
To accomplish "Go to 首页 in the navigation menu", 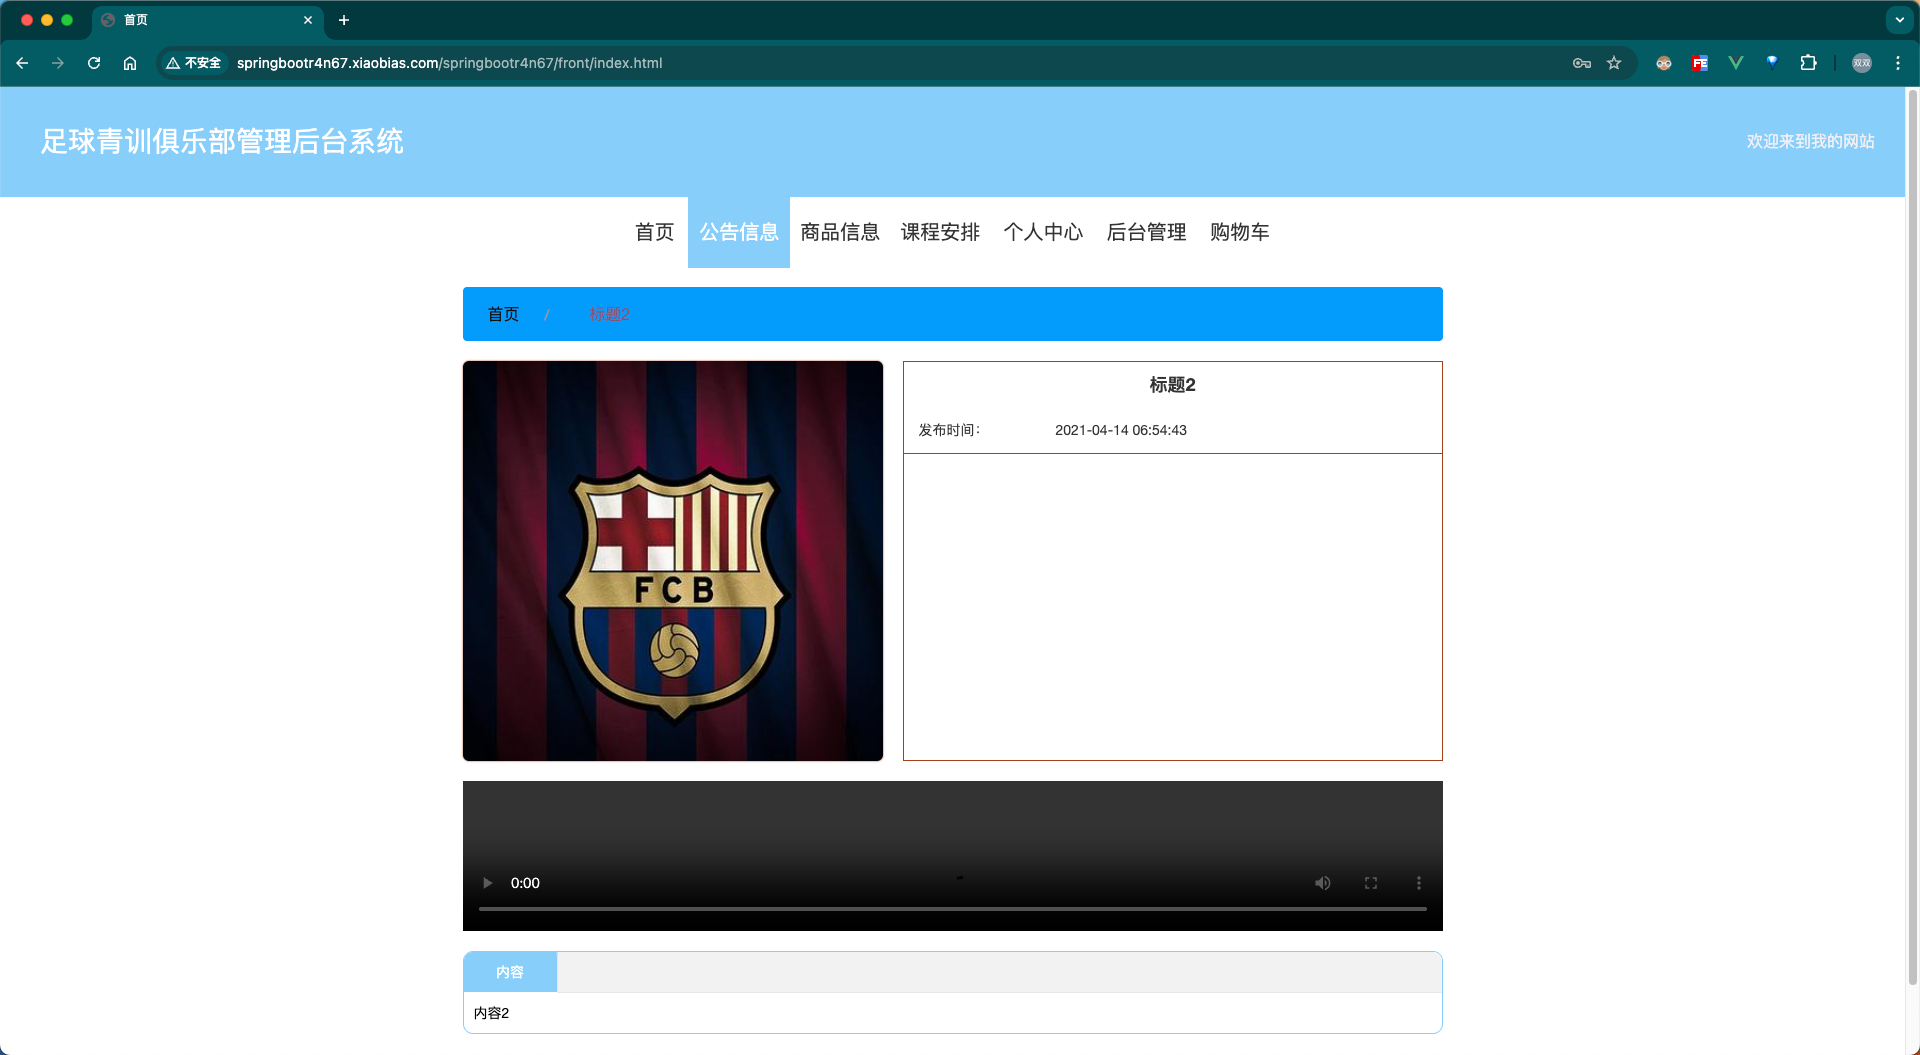I will coord(655,232).
